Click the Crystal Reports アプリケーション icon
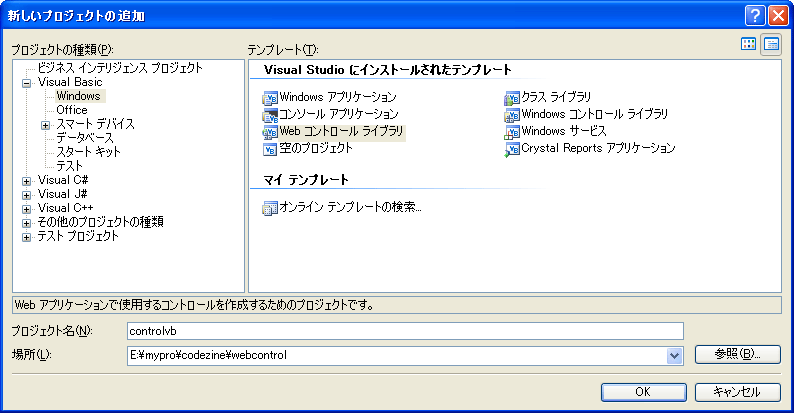The height and width of the screenshot is (413, 794). click(512, 149)
